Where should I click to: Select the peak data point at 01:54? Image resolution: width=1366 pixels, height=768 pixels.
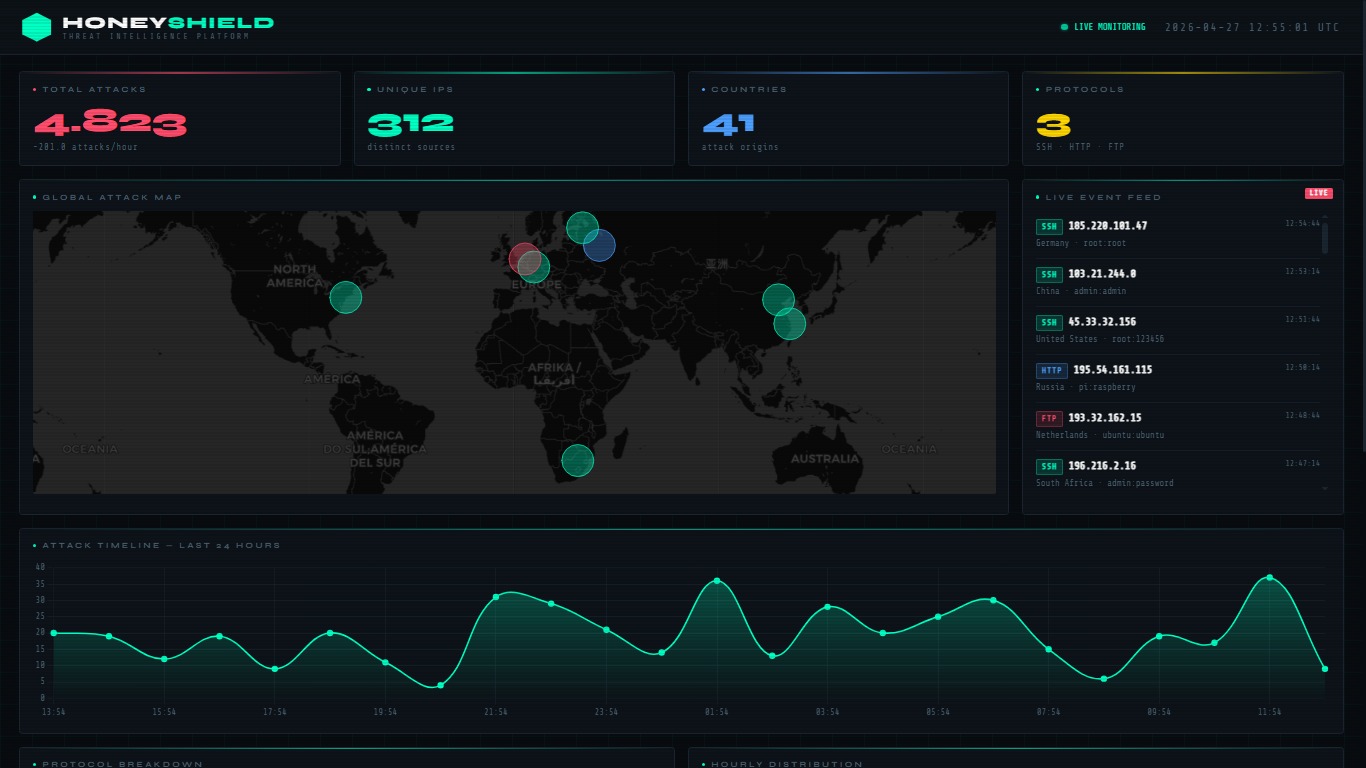click(716, 580)
